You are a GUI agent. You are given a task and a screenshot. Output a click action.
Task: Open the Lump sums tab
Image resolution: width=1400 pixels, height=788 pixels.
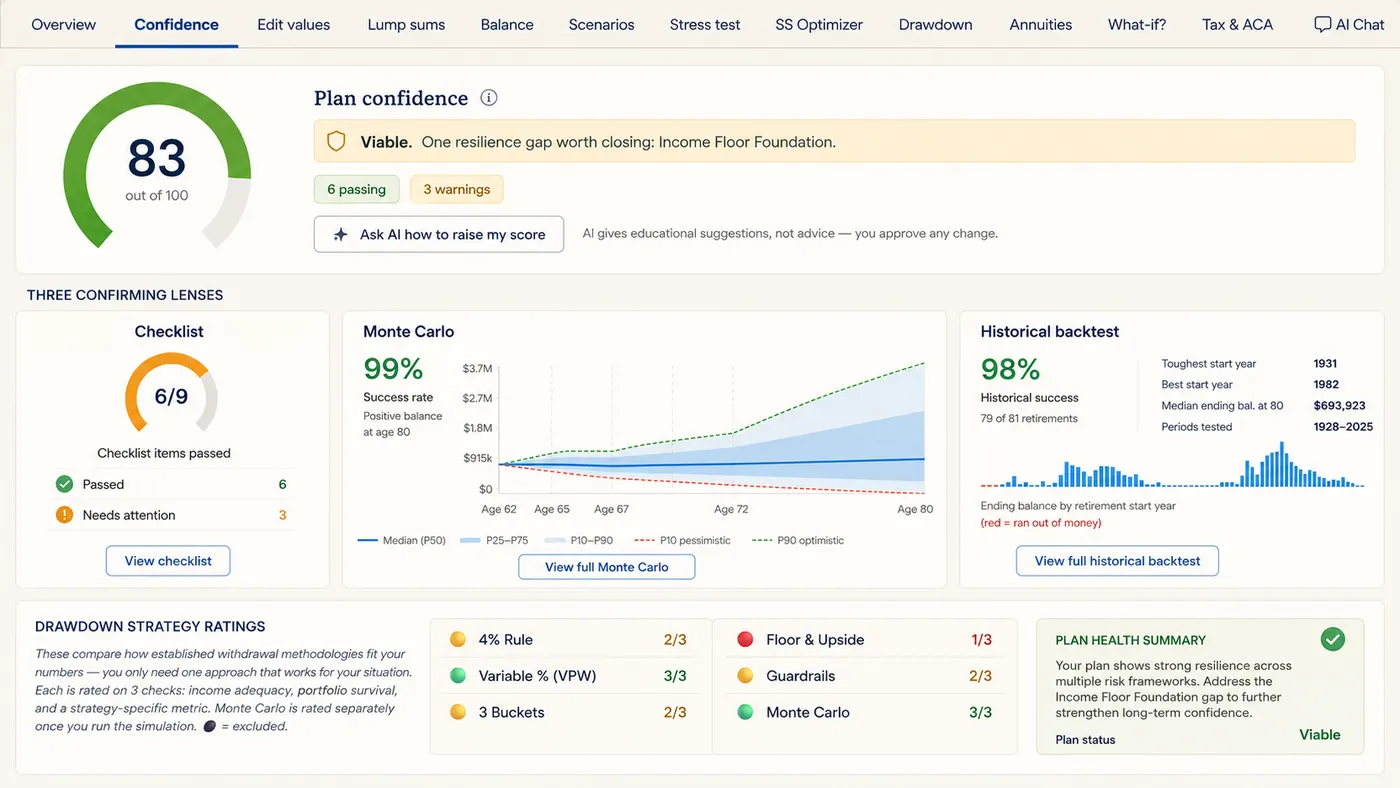406,24
